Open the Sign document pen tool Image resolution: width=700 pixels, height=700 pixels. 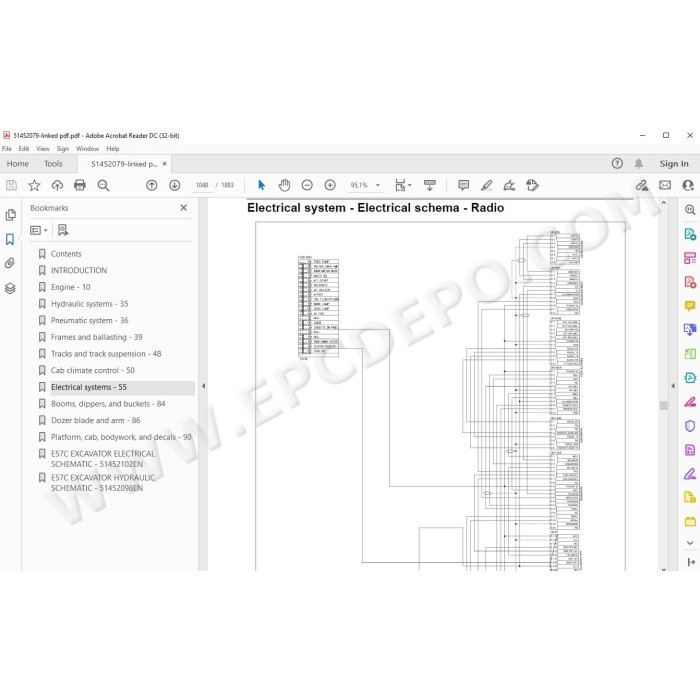[509, 185]
